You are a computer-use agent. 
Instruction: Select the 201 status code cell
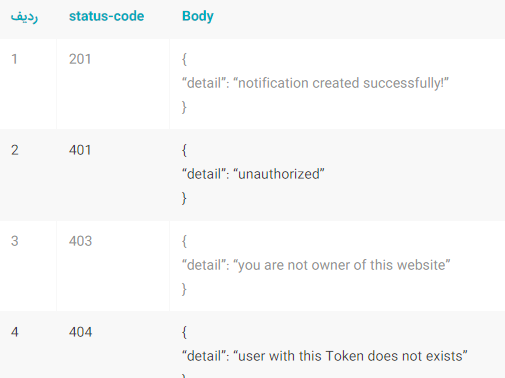coord(80,59)
